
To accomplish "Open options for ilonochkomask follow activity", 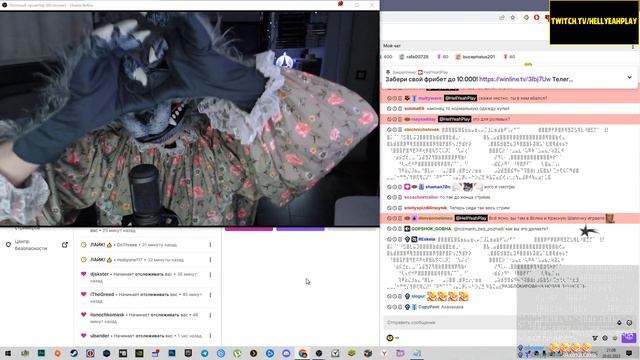I will (x=211, y=315).
